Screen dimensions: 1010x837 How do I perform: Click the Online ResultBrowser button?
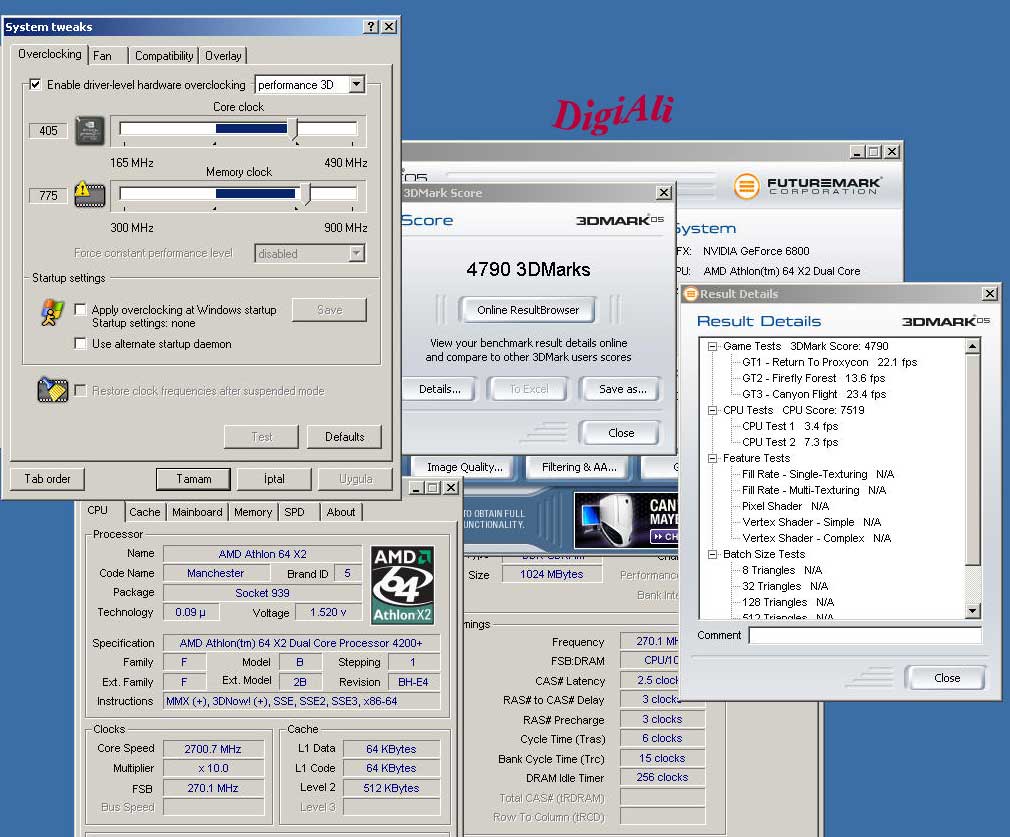pyautogui.click(x=528, y=310)
